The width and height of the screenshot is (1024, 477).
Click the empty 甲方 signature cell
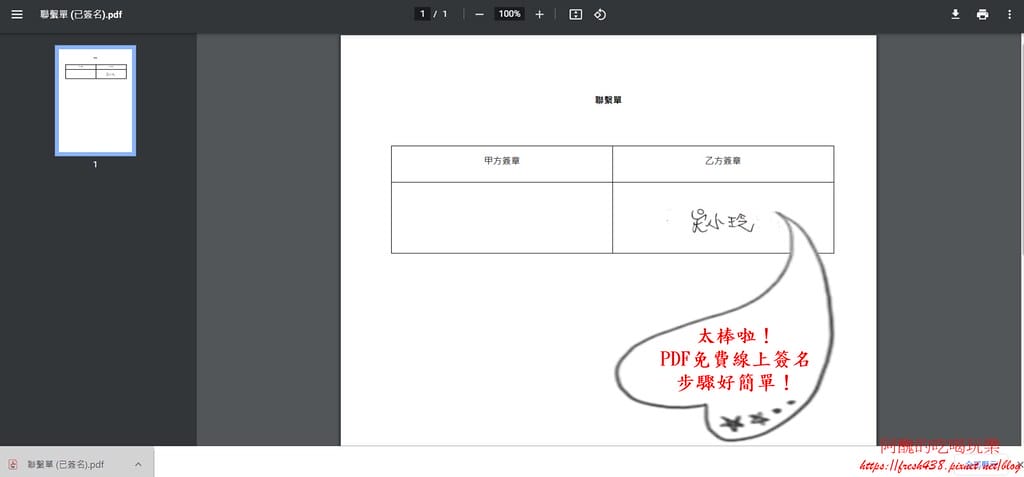502,218
